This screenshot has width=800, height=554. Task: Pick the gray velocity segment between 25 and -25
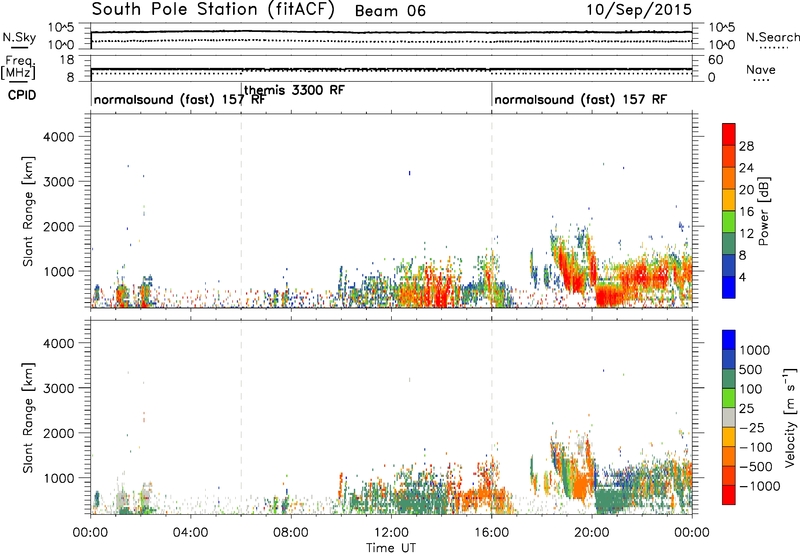[x=729, y=417]
